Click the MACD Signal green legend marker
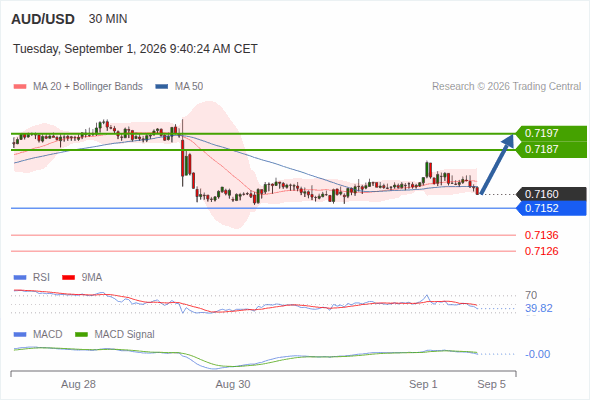590x400 pixels. [81, 335]
